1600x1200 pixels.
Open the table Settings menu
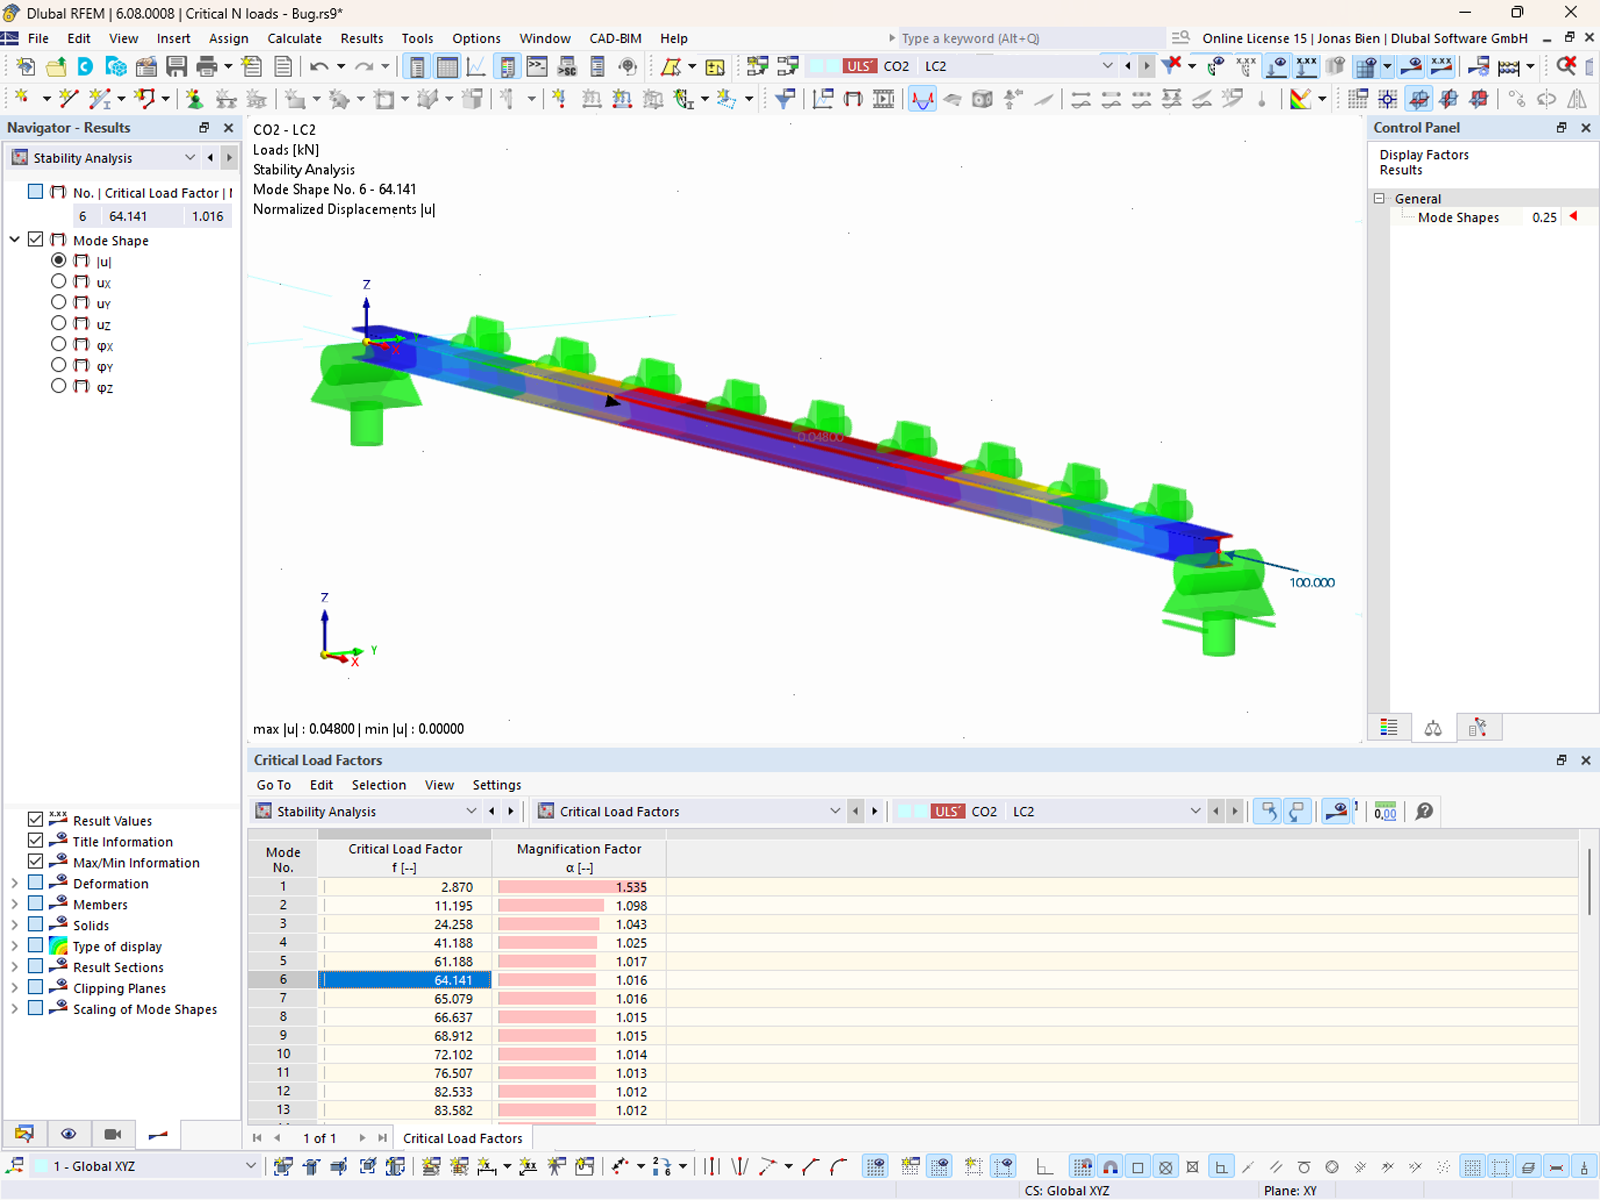[x=497, y=785]
